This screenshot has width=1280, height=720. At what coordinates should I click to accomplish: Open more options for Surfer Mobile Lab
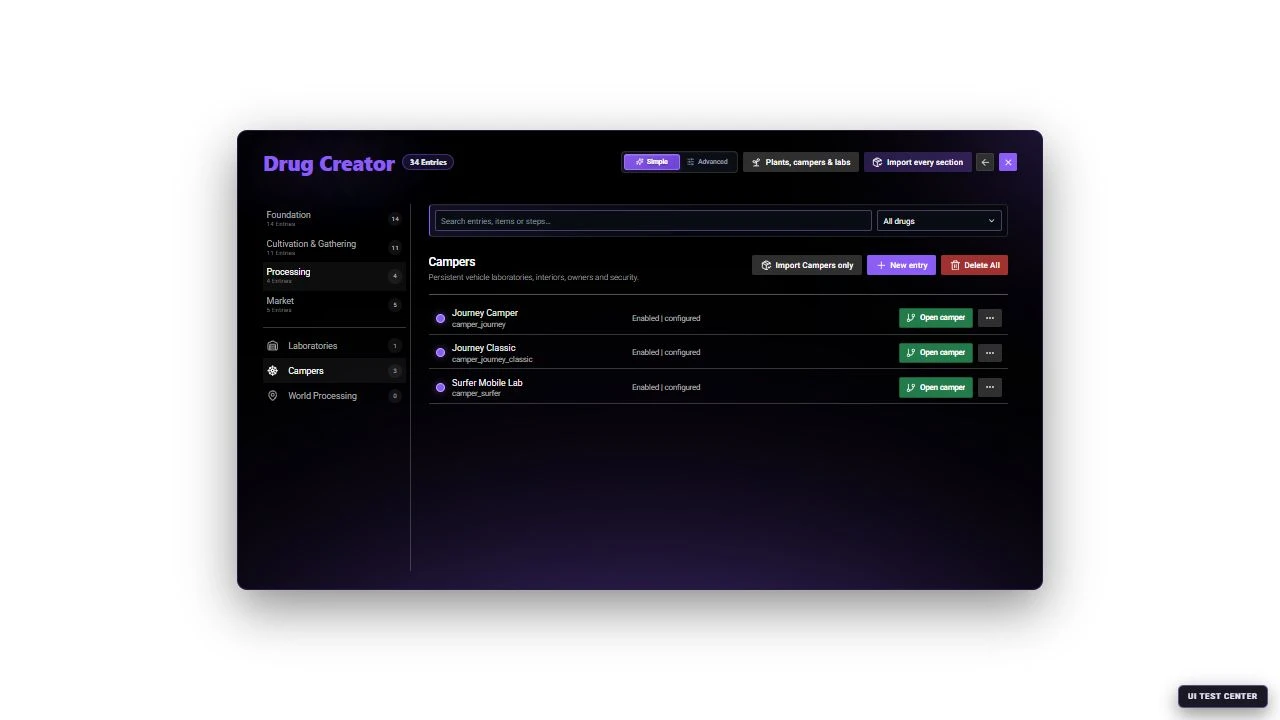pos(990,387)
